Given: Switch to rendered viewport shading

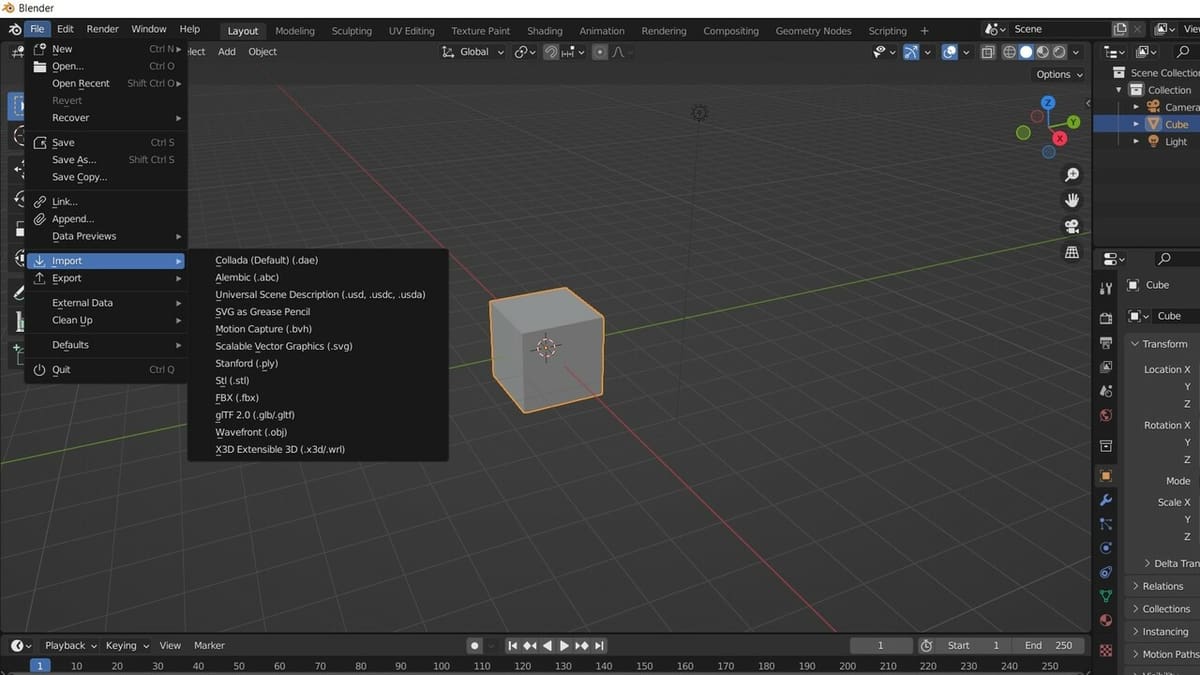Looking at the screenshot, I should point(1060,52).
